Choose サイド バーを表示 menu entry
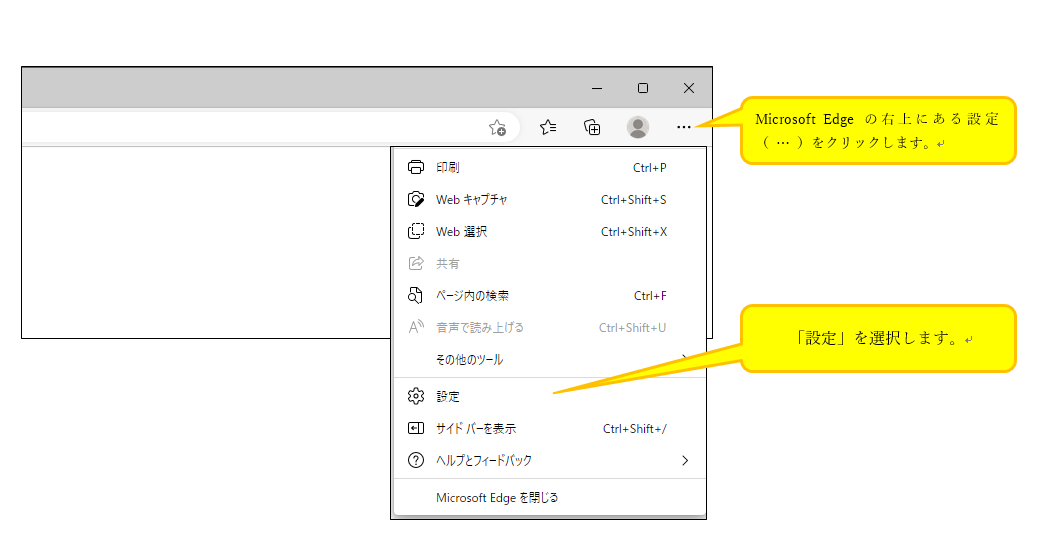The height and width of the screenshot is (547, 1045). [x=550, y=428]
